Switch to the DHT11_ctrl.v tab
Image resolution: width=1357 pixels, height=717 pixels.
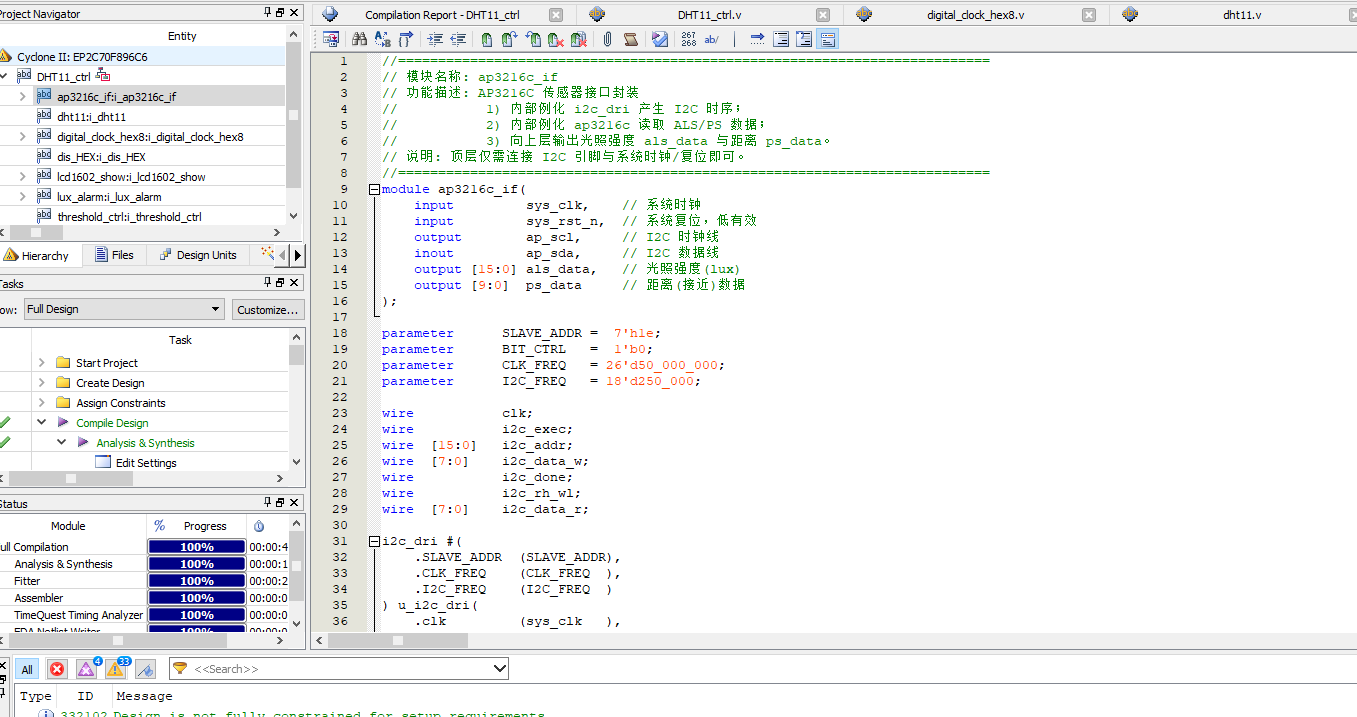point(709,15)
